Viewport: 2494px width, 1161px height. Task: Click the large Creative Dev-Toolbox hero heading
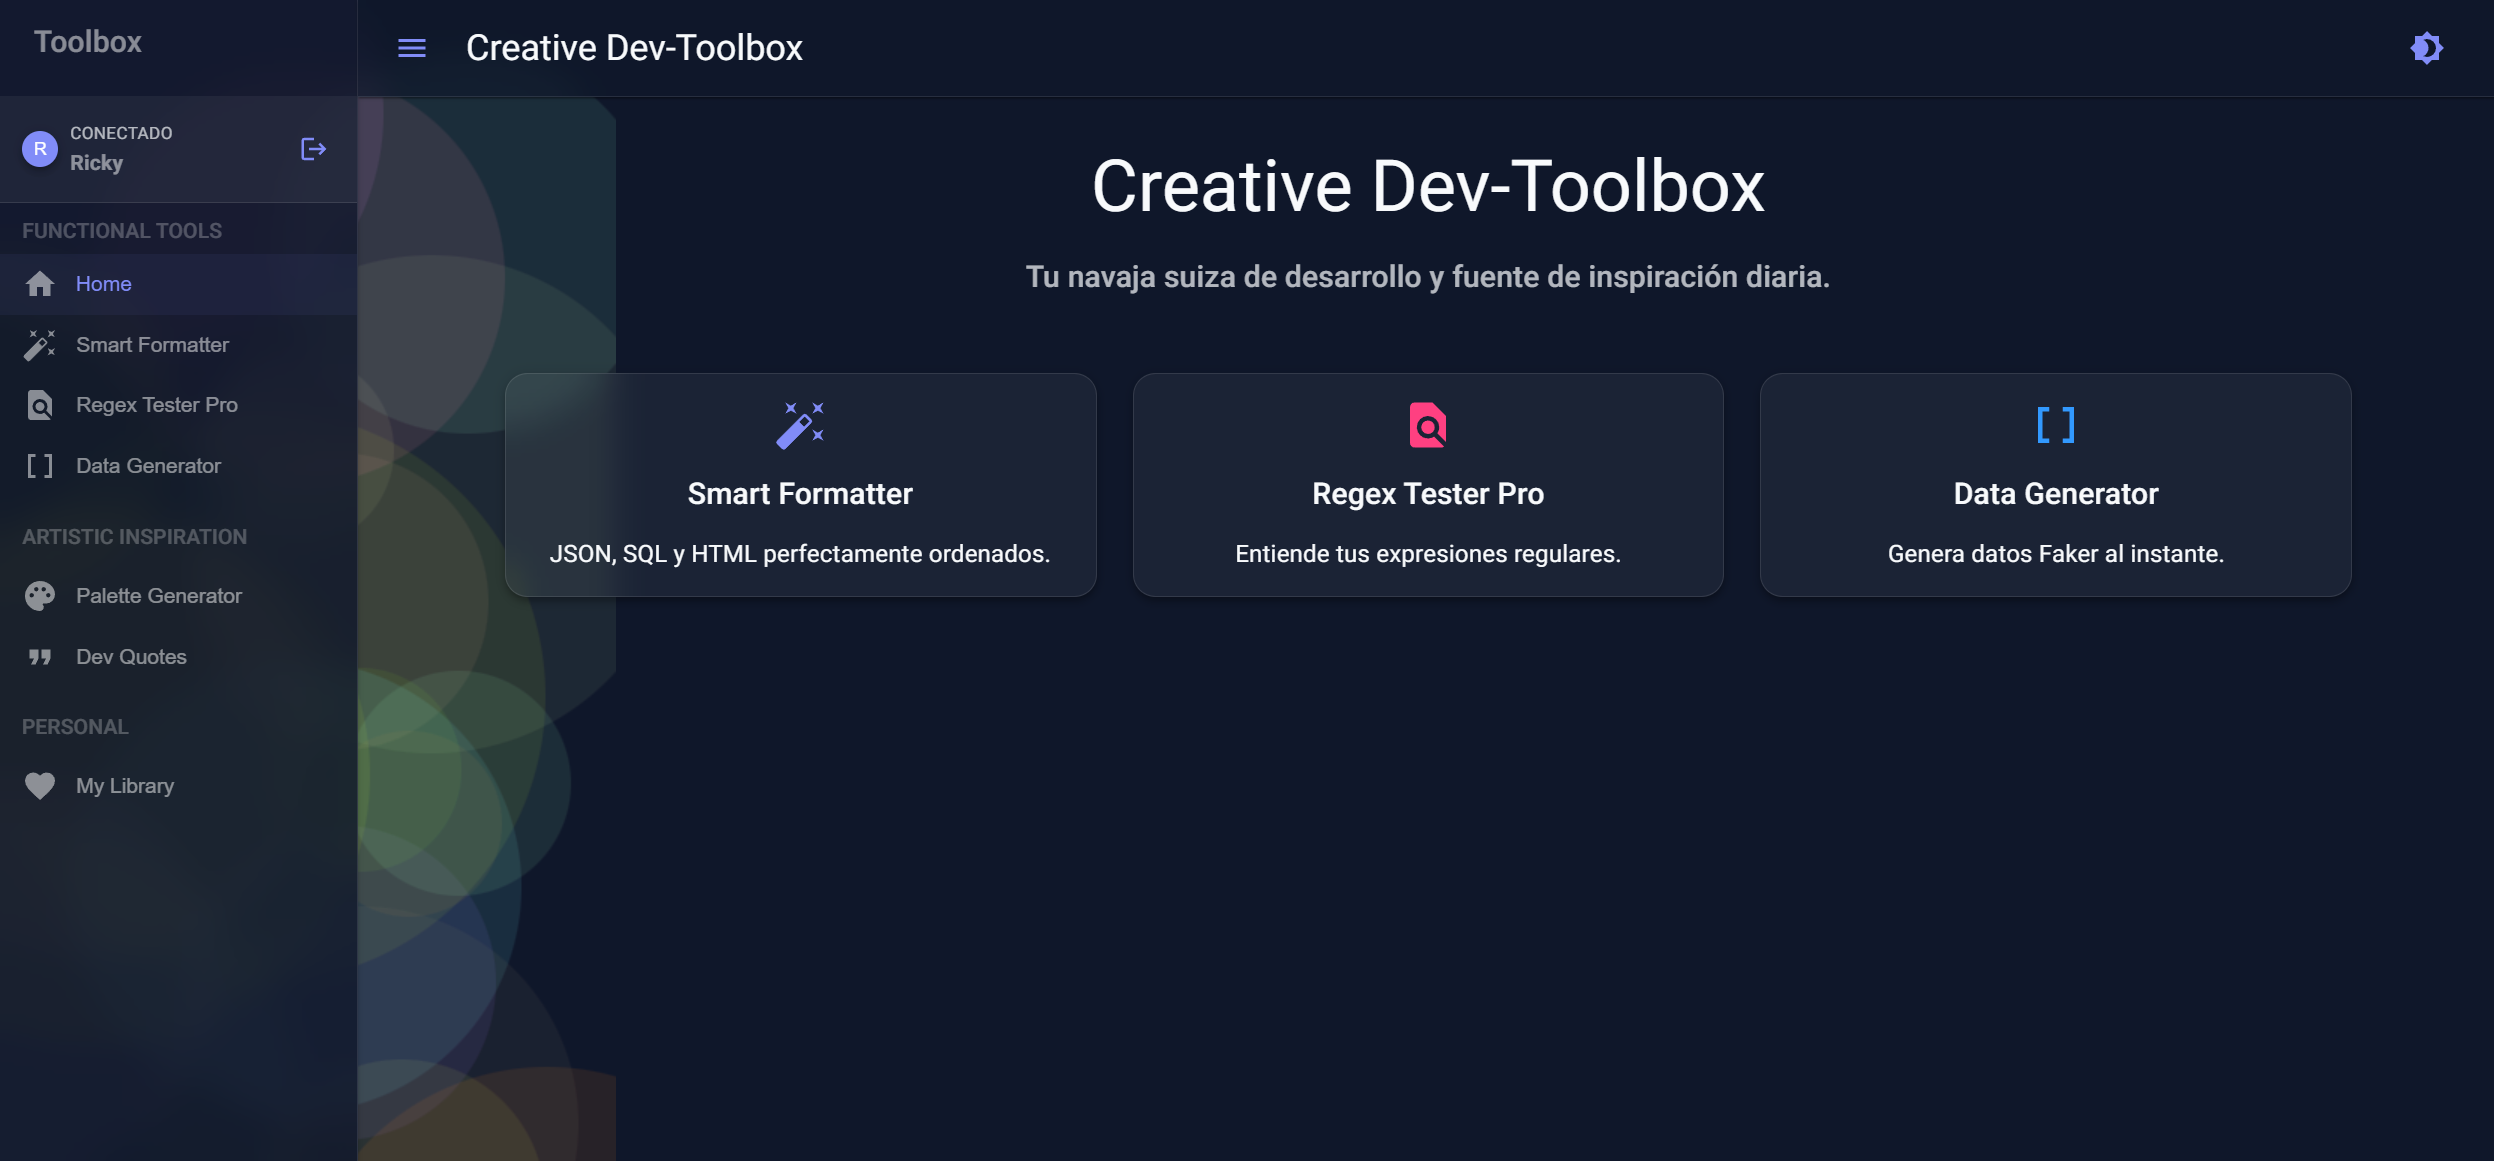pos(1427,187)
